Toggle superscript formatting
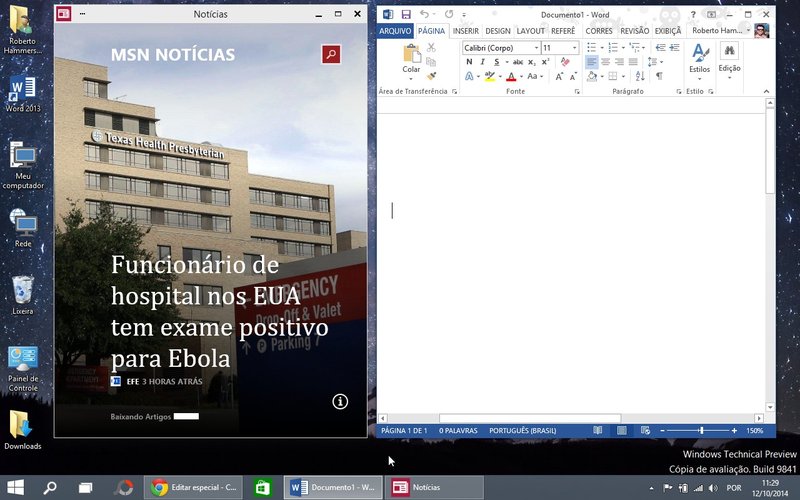800x500 pixels. (x=545, y=62)
